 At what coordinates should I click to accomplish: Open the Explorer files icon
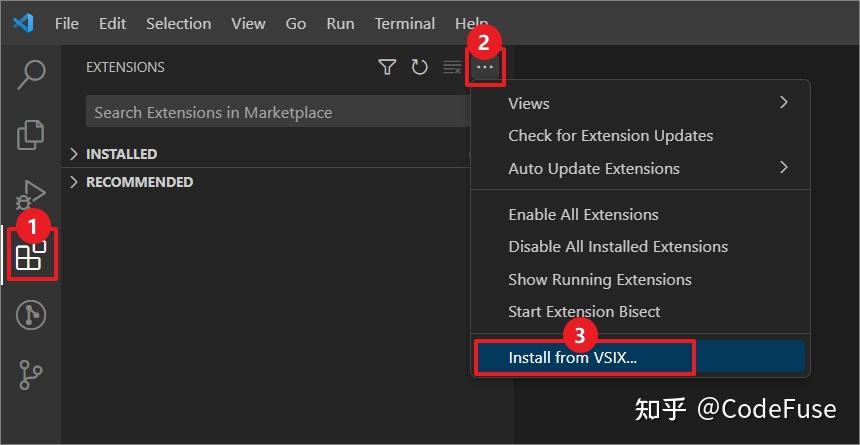click(31, 134)
